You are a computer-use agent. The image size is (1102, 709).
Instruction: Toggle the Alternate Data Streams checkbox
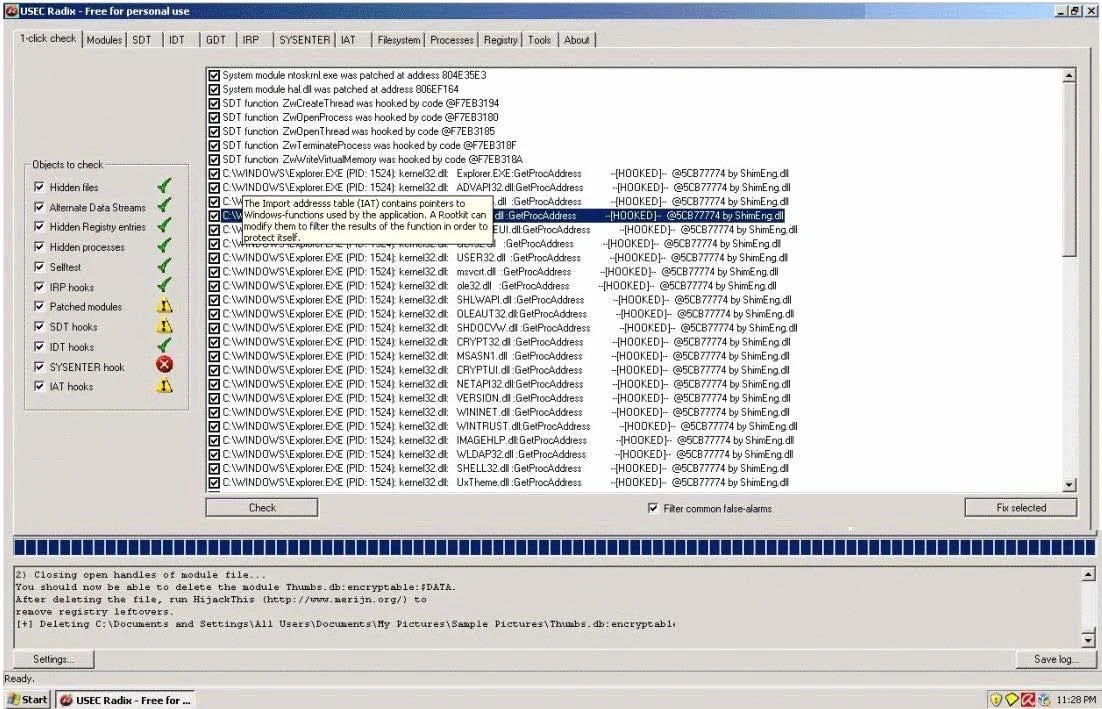[x=39, y=207]
